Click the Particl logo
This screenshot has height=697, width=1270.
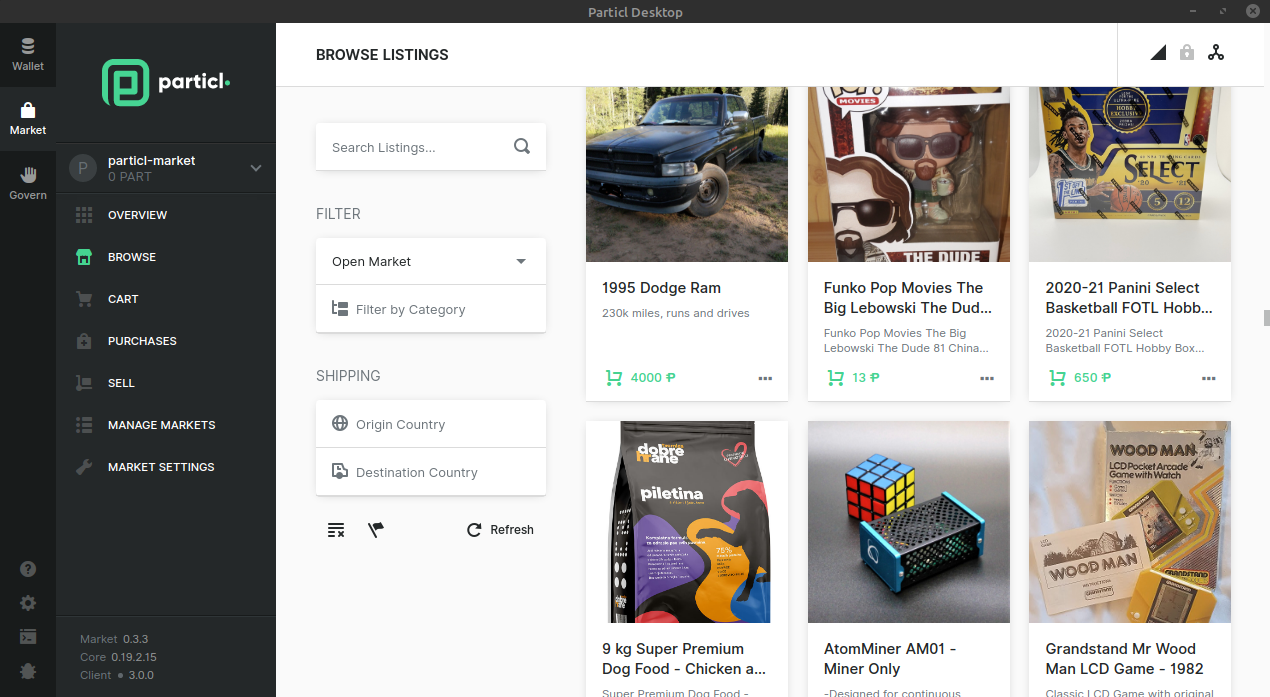click(166, 83)
